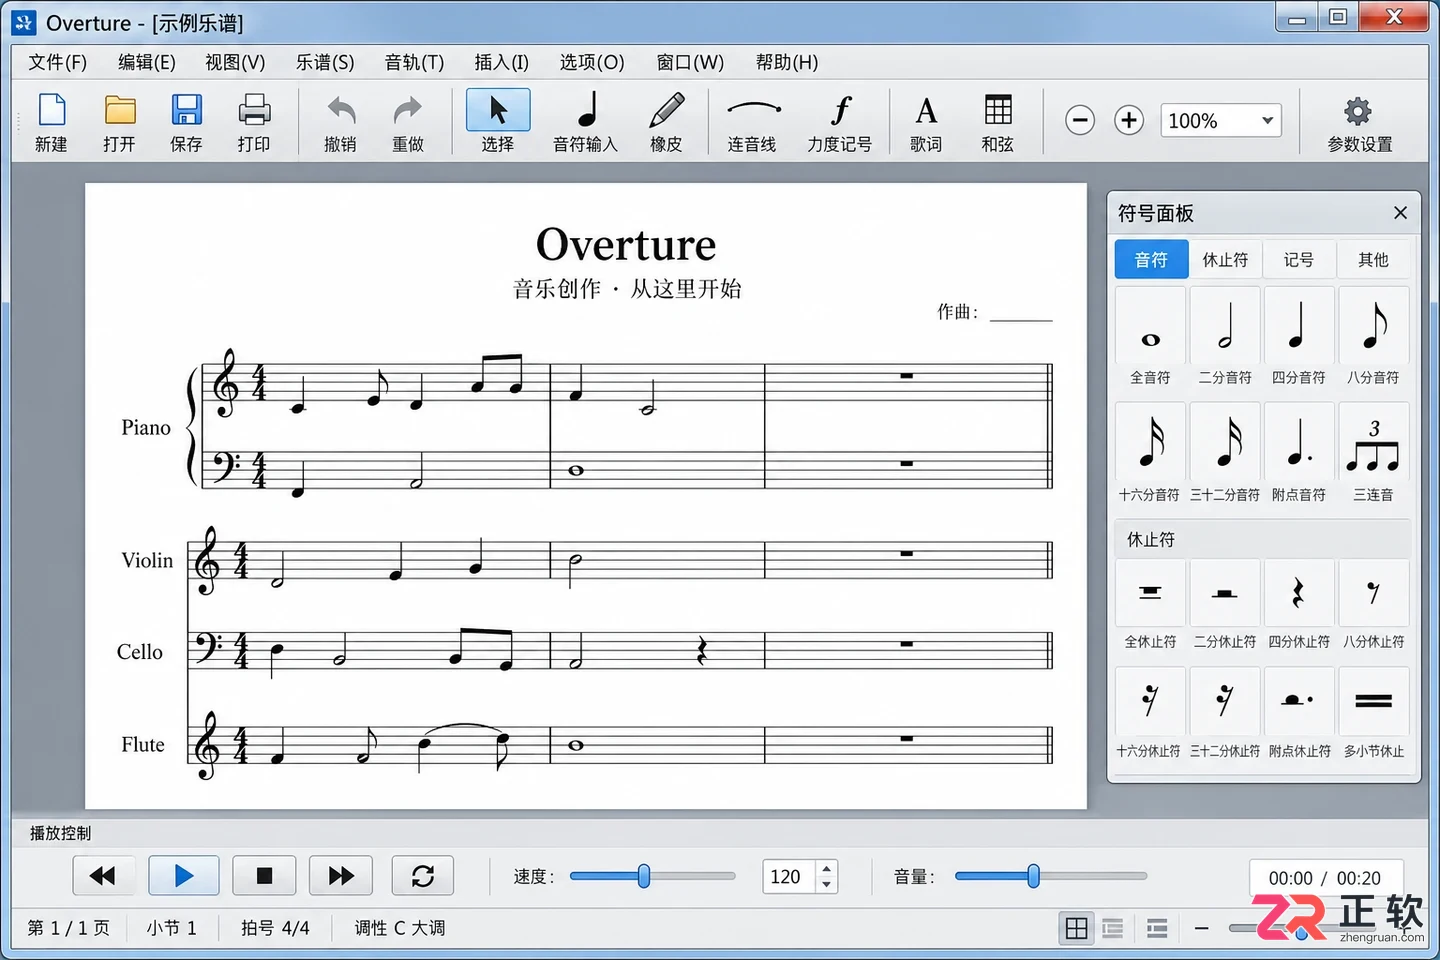Click the 音量 volume slider handle

click(1033, 877)
